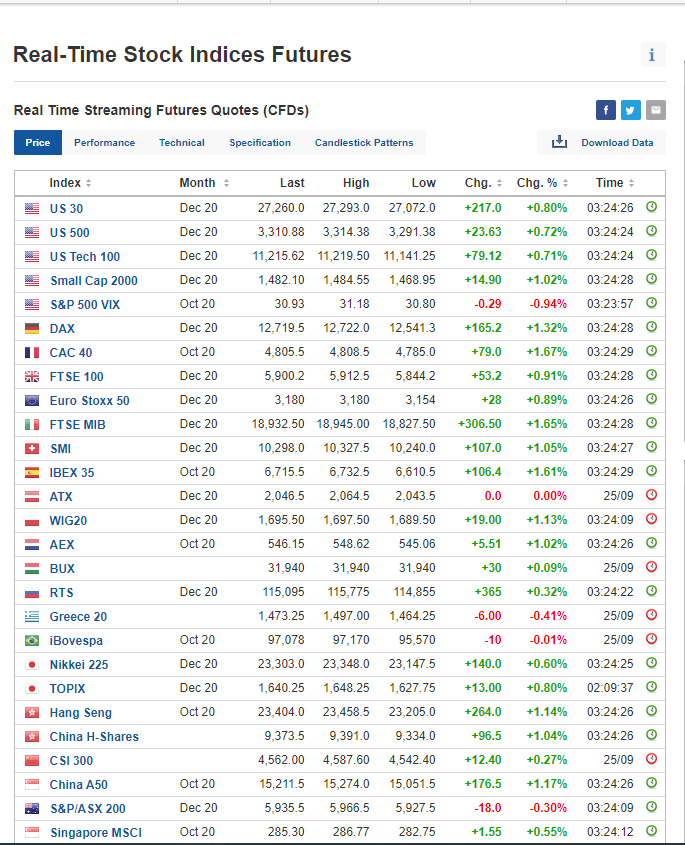
Task: Sort table by Month column arrows
Action: click(x=226, y=183)
